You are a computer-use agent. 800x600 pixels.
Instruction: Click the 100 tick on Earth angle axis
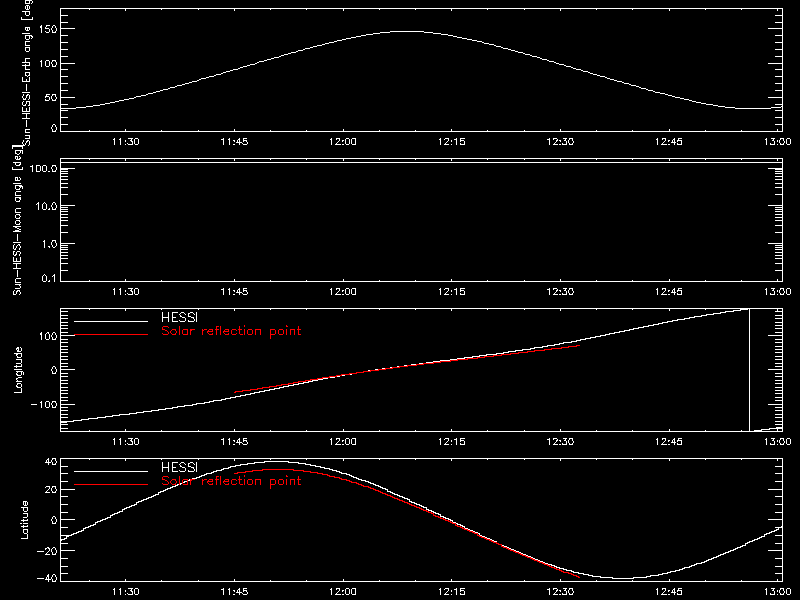pos(48,64)
